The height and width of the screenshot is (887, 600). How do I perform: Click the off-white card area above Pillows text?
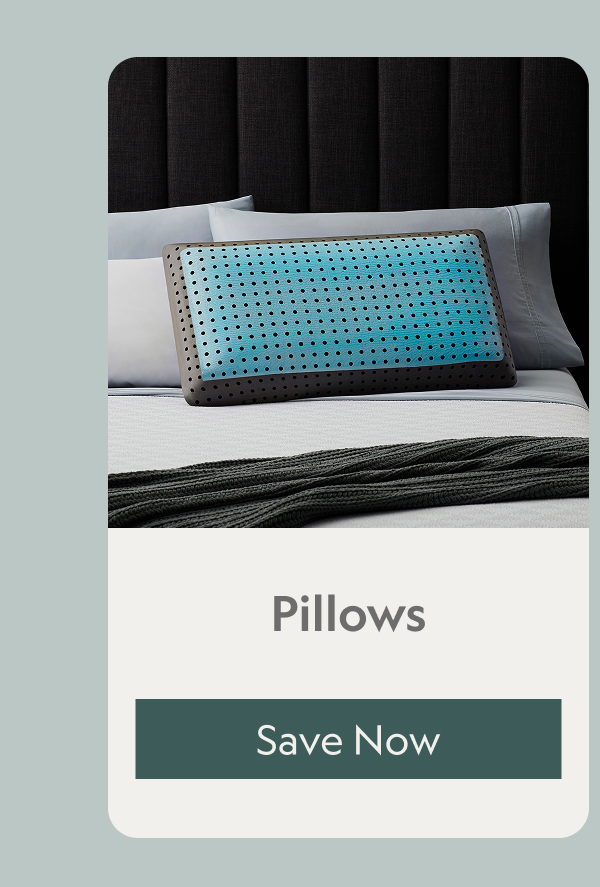pyautogui.click(x=348, y=560)
